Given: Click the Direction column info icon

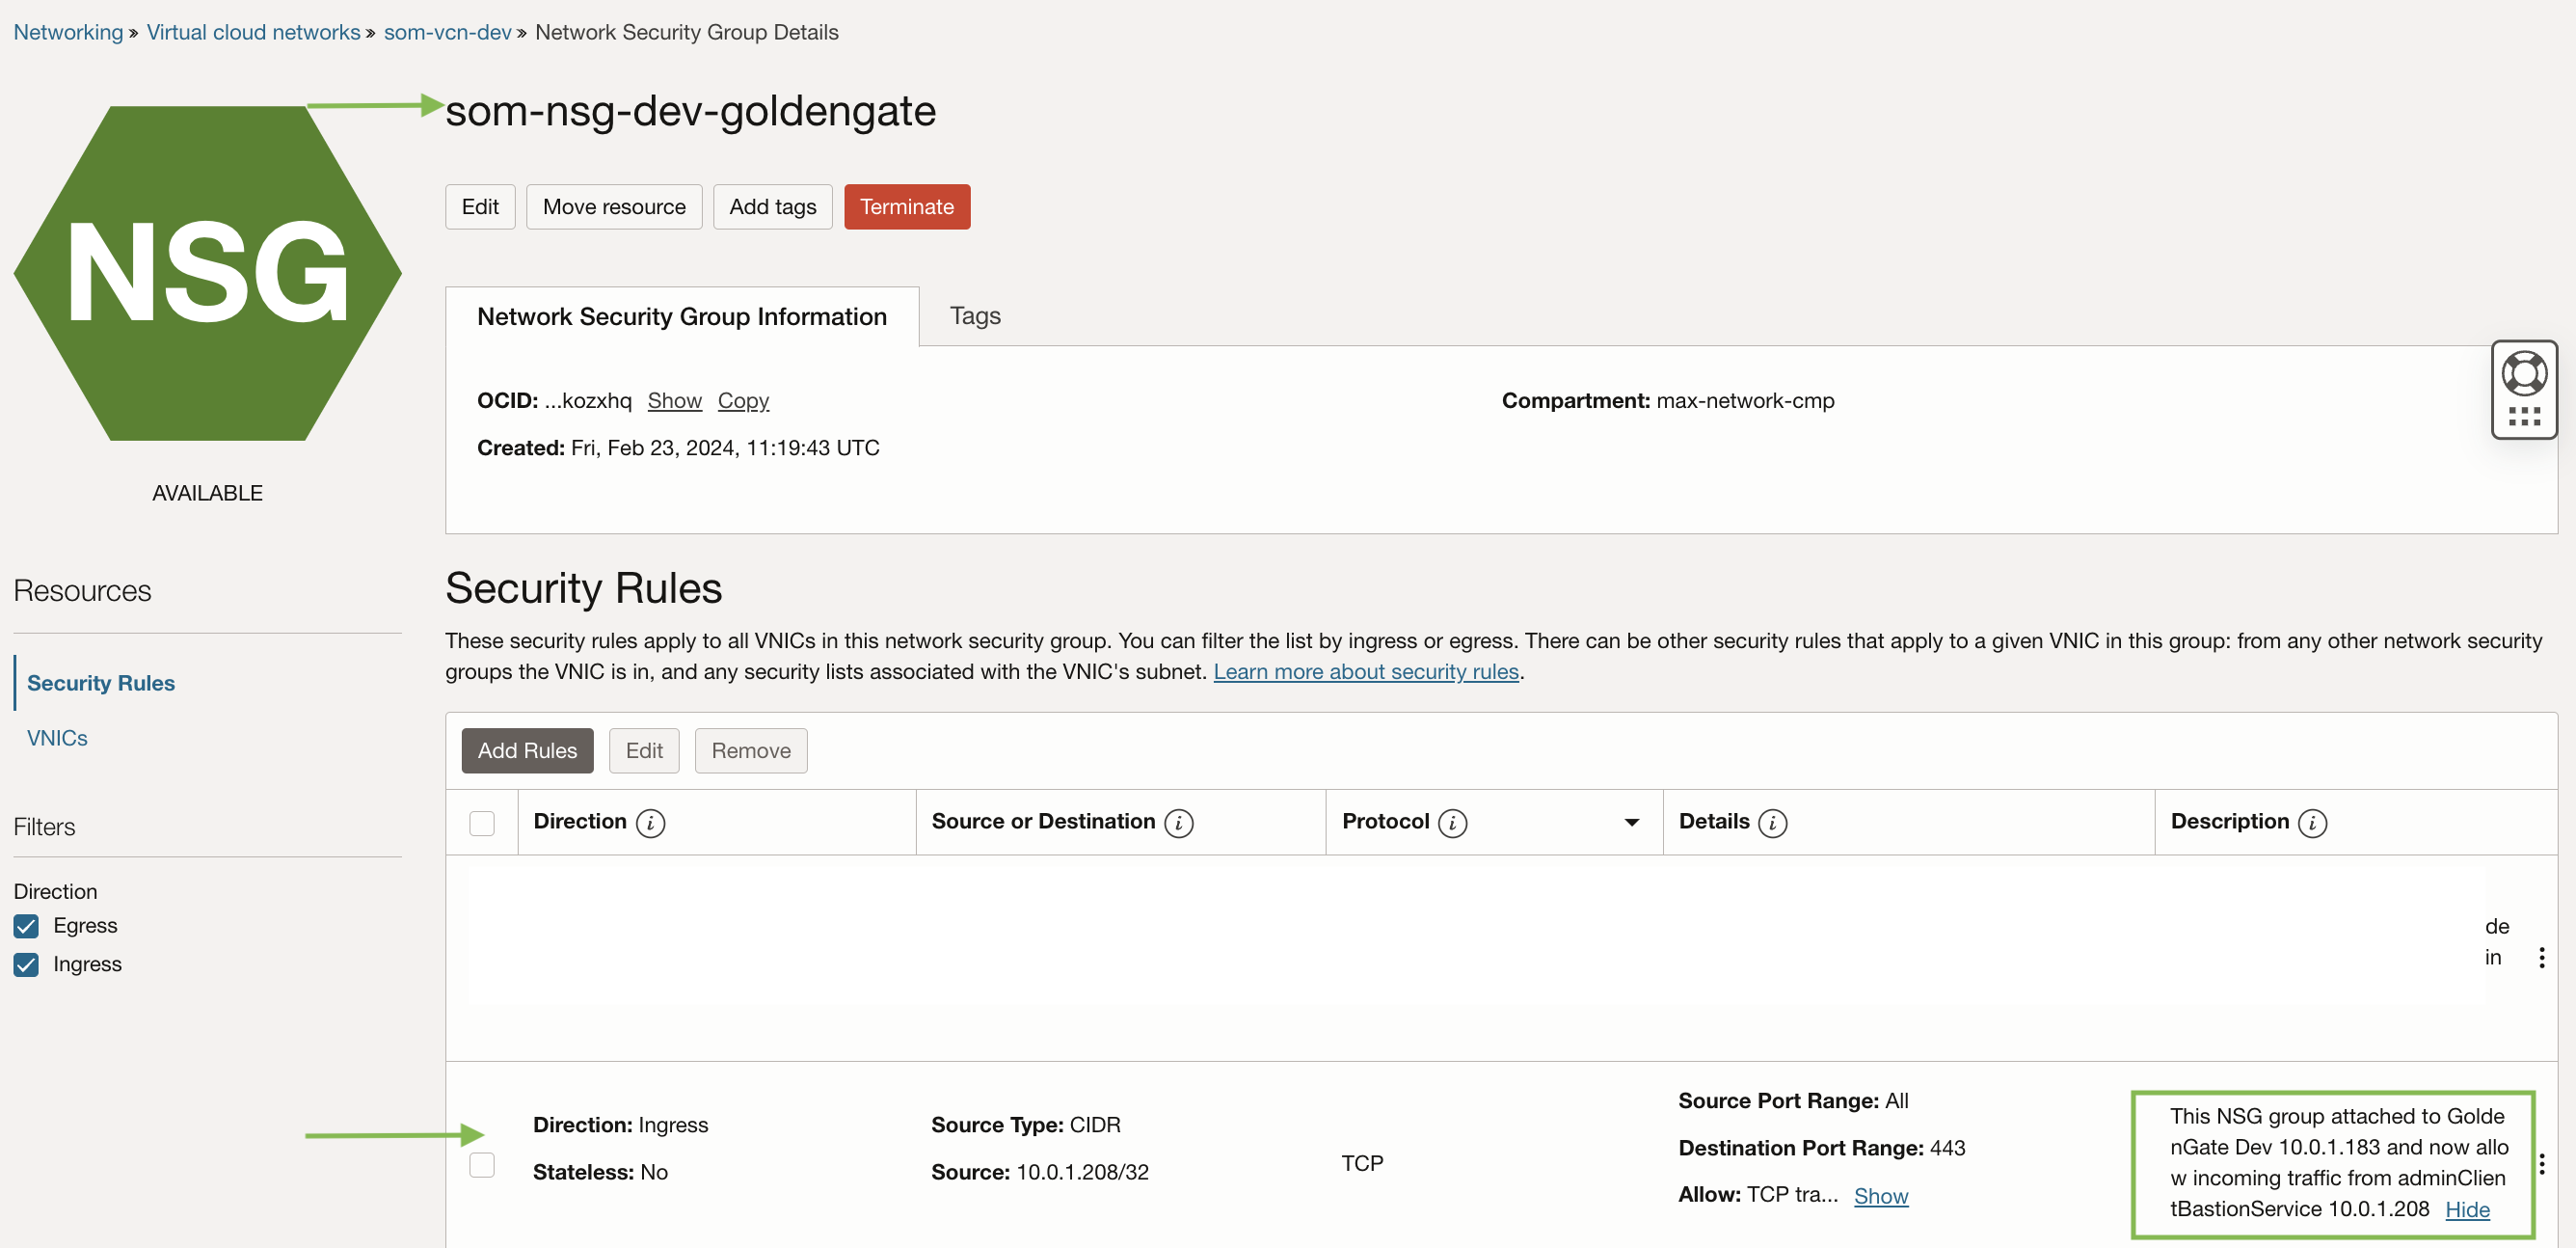Looking at the screenshot, I should [x=650, y=823].
